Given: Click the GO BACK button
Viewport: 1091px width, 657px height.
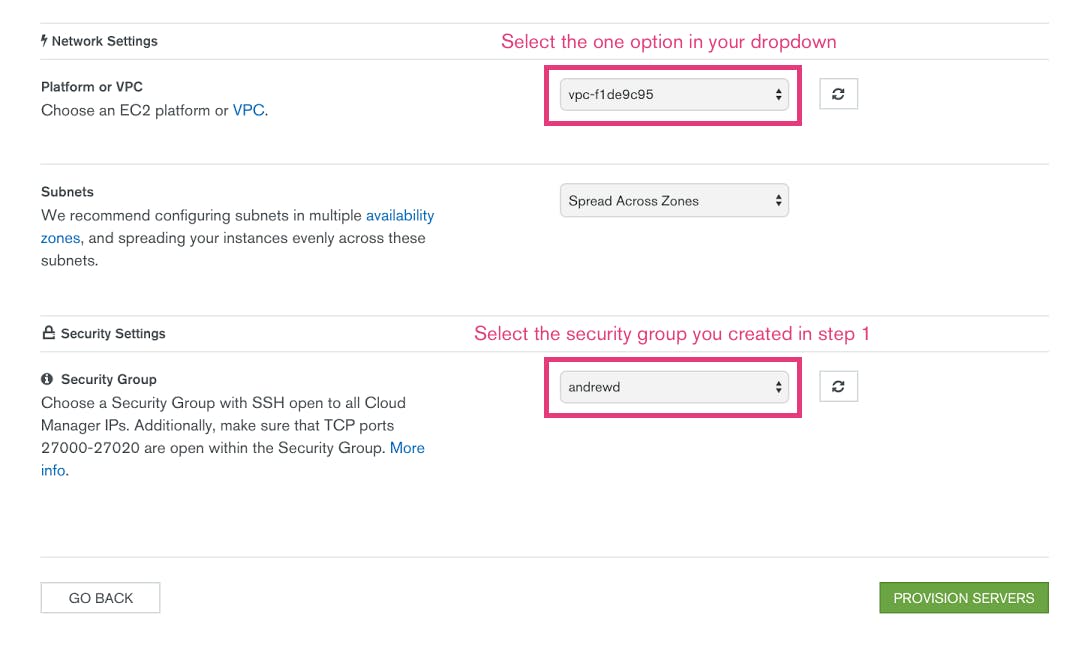Looking at the screenshot, I should pyautogui.click(x=100, y=598).
